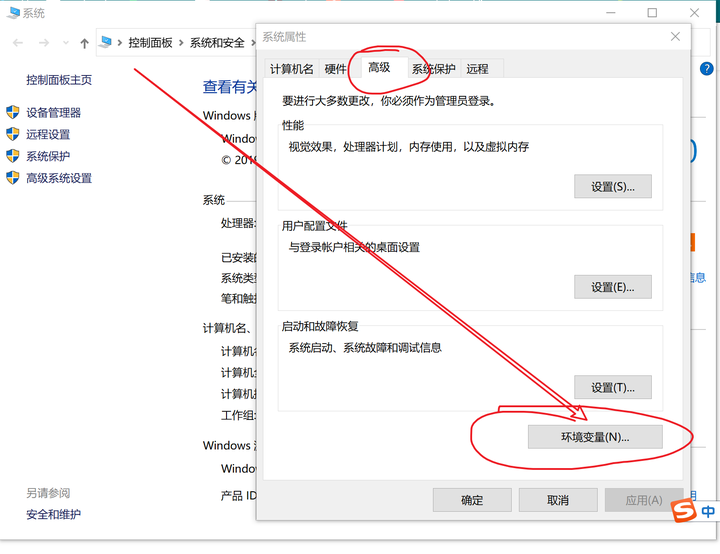The height and width of the screenshot is (554, 720).
Task: Switch to the 高级 tab
Action: tap(379, 68)
